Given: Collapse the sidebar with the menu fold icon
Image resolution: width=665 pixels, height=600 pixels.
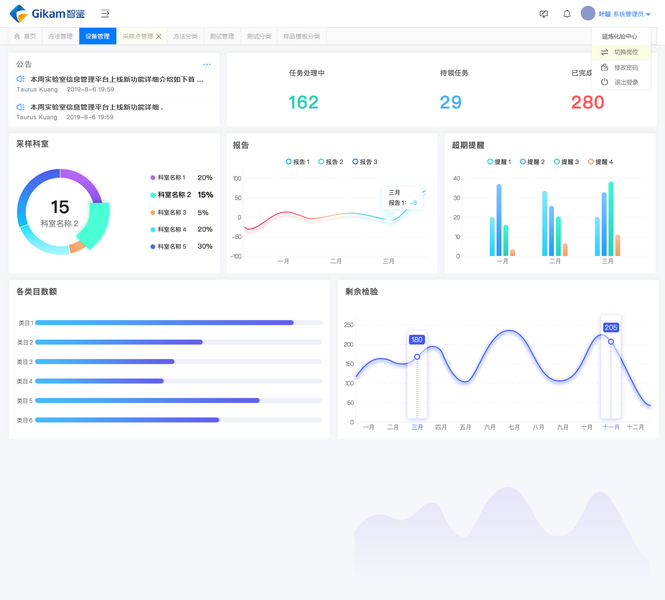Looking at the screenshot, I should tap(105, 14).
